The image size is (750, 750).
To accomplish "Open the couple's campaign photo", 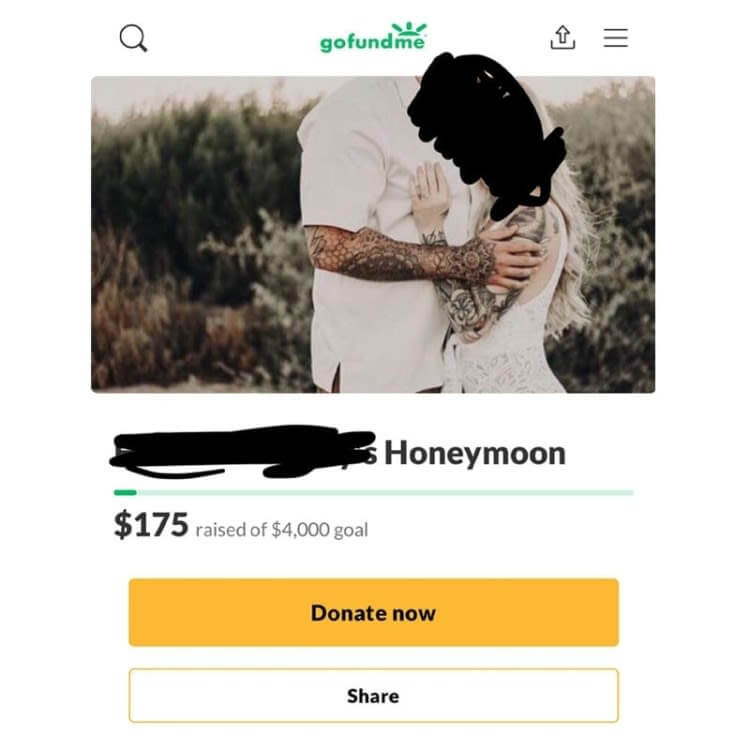I will [x=373, y=234].
